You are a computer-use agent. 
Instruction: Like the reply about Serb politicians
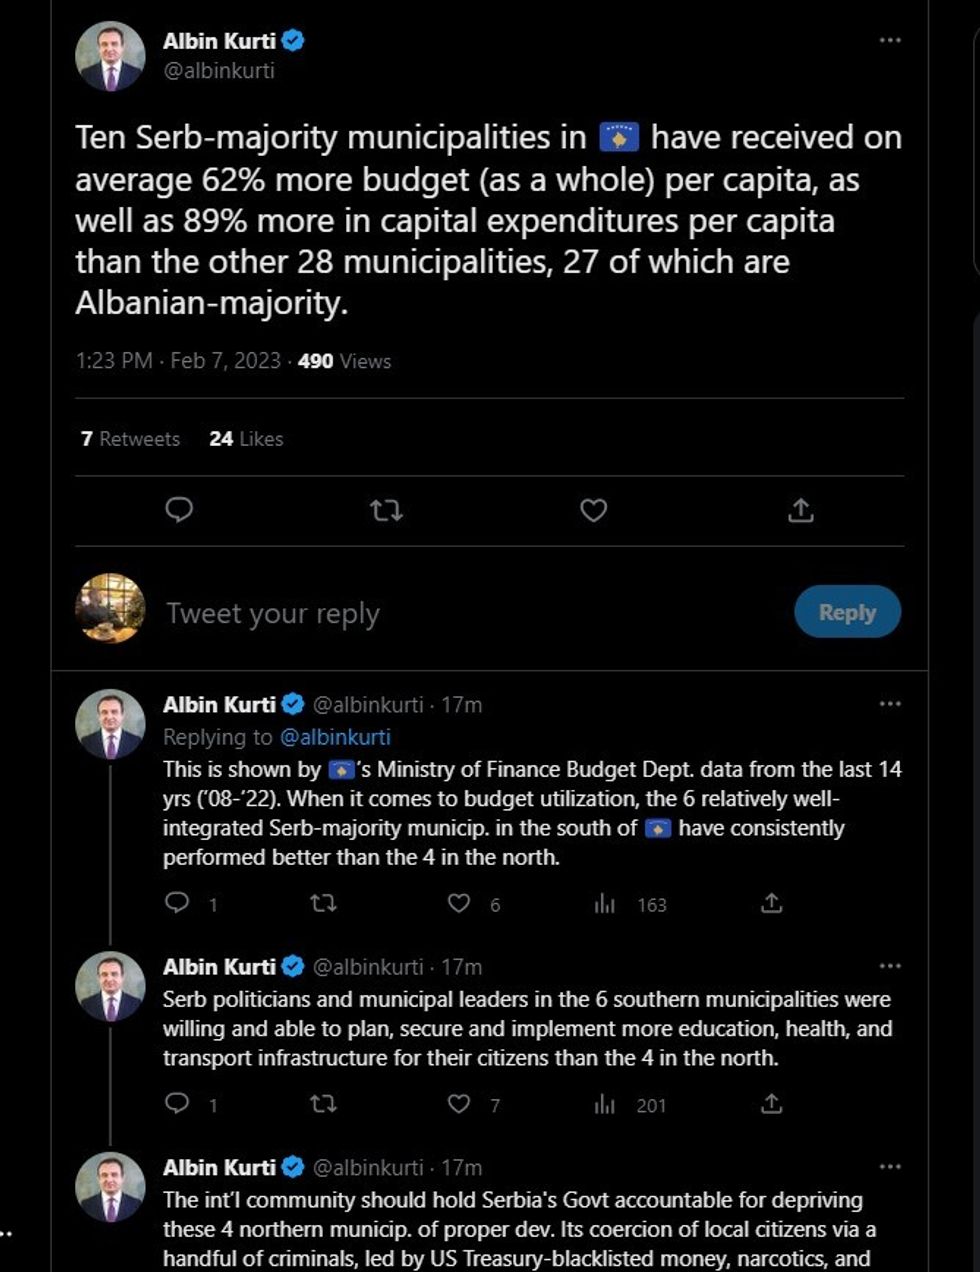pos(459,1104)
